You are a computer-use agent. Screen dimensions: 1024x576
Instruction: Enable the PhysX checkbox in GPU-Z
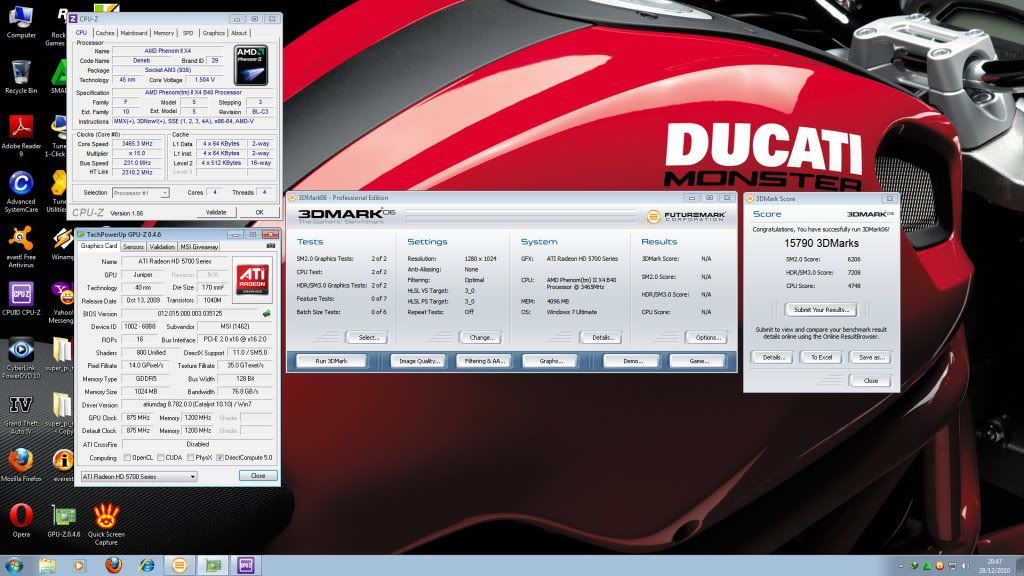[191, 458]
